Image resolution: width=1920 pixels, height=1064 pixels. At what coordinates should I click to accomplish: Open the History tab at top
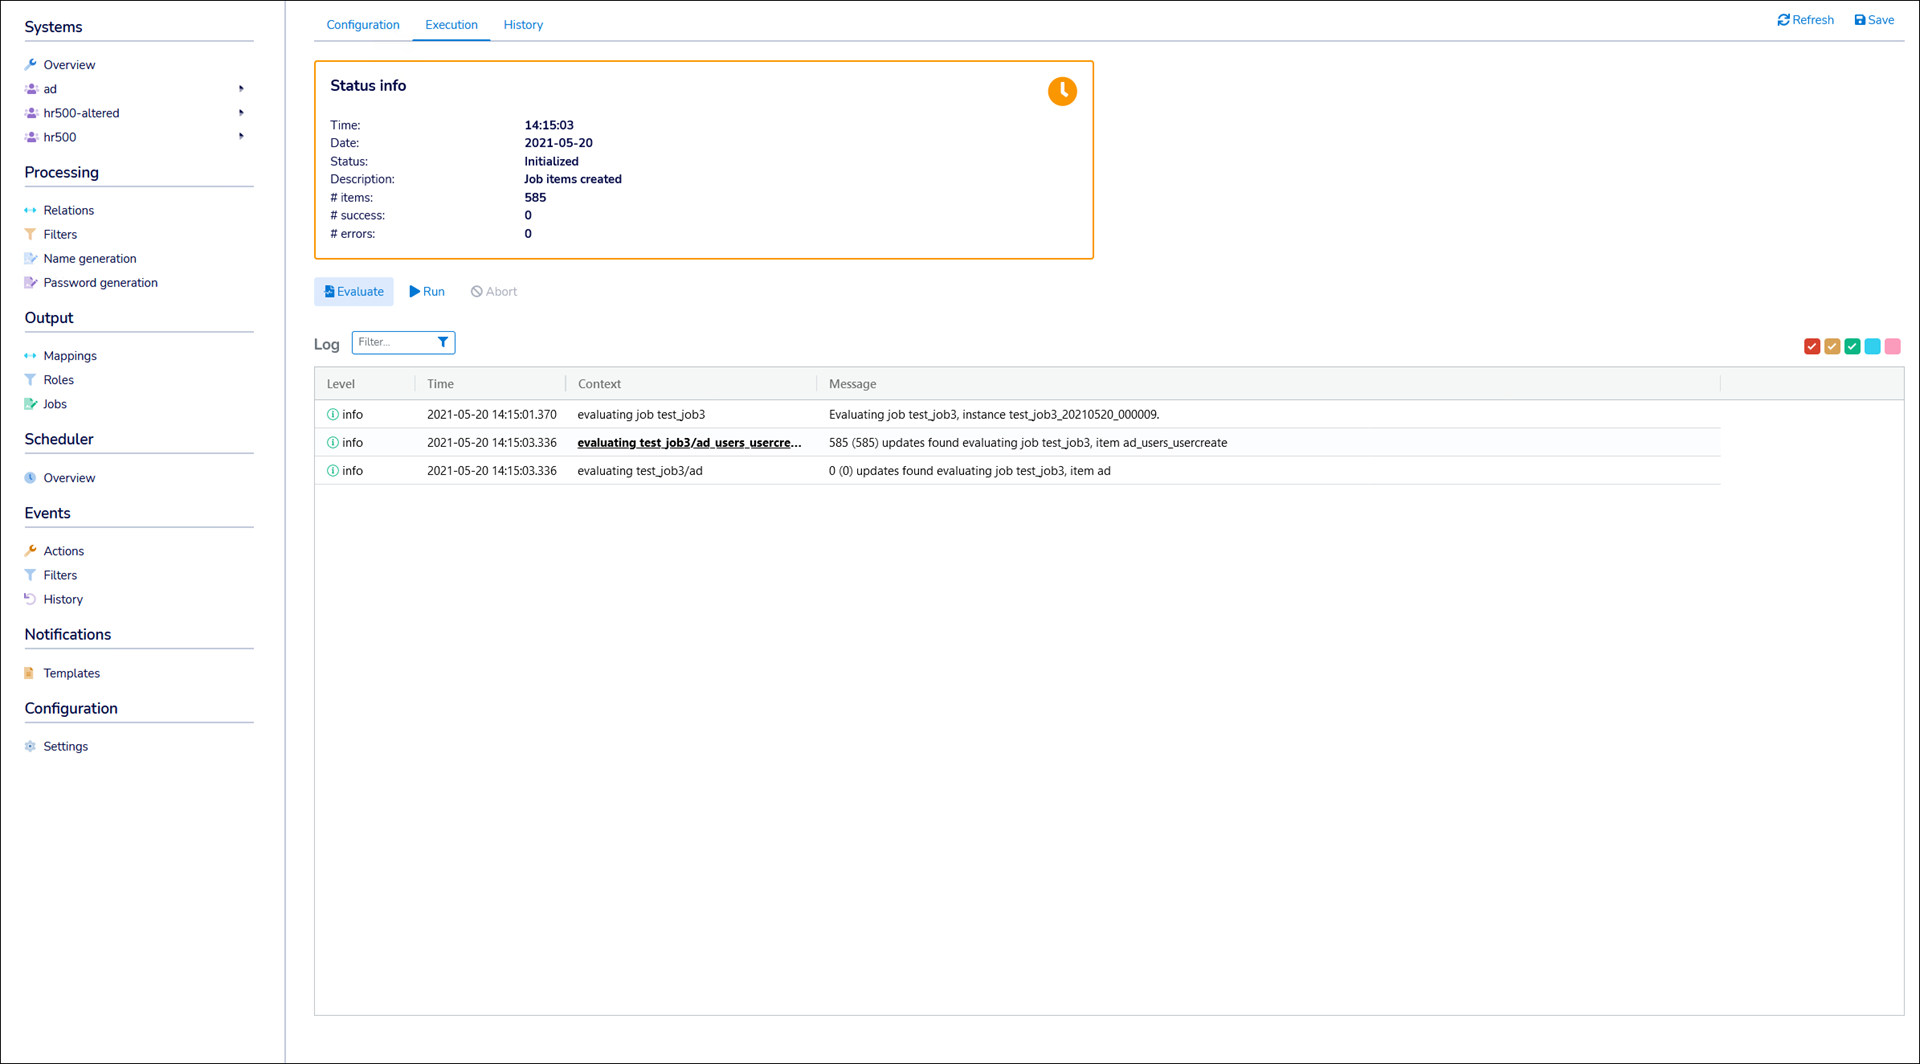[x=523, y=25]
